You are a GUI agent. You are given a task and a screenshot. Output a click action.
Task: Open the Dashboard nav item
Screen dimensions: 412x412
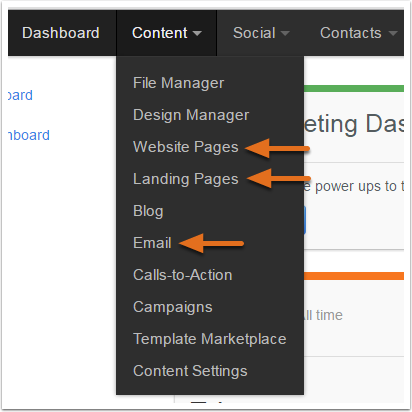click(x=61, y=33)
